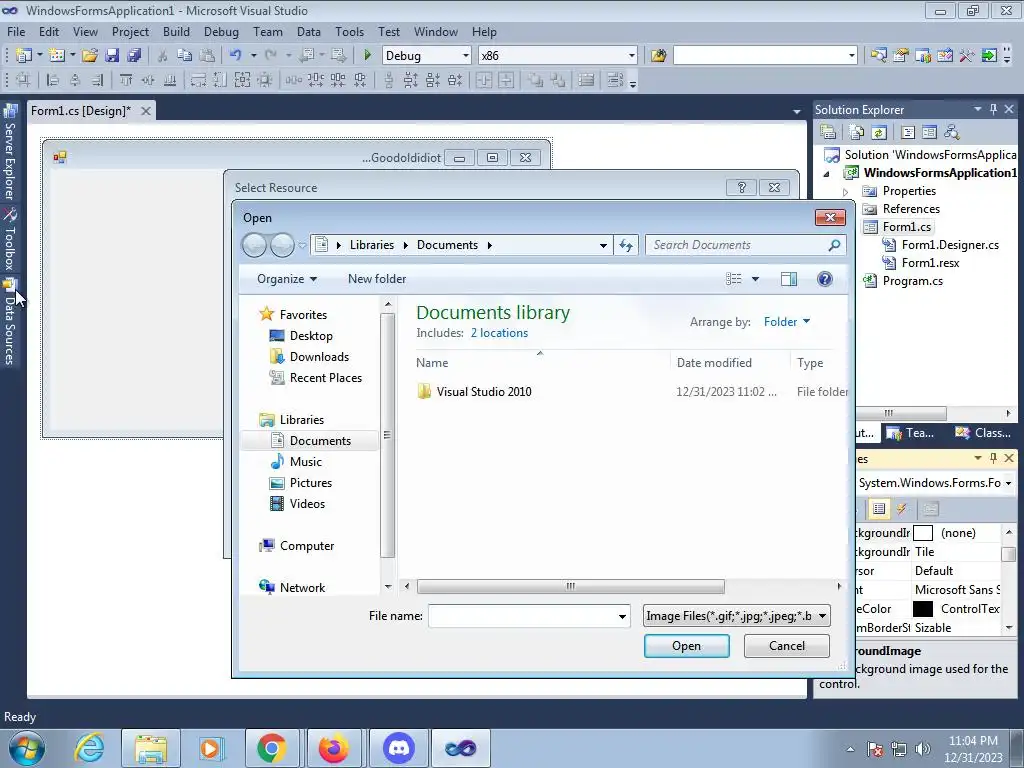Select Program.cs in Solution Explorer
The height and width of the screenshot is (768, 1024).
tap(912, 281)
